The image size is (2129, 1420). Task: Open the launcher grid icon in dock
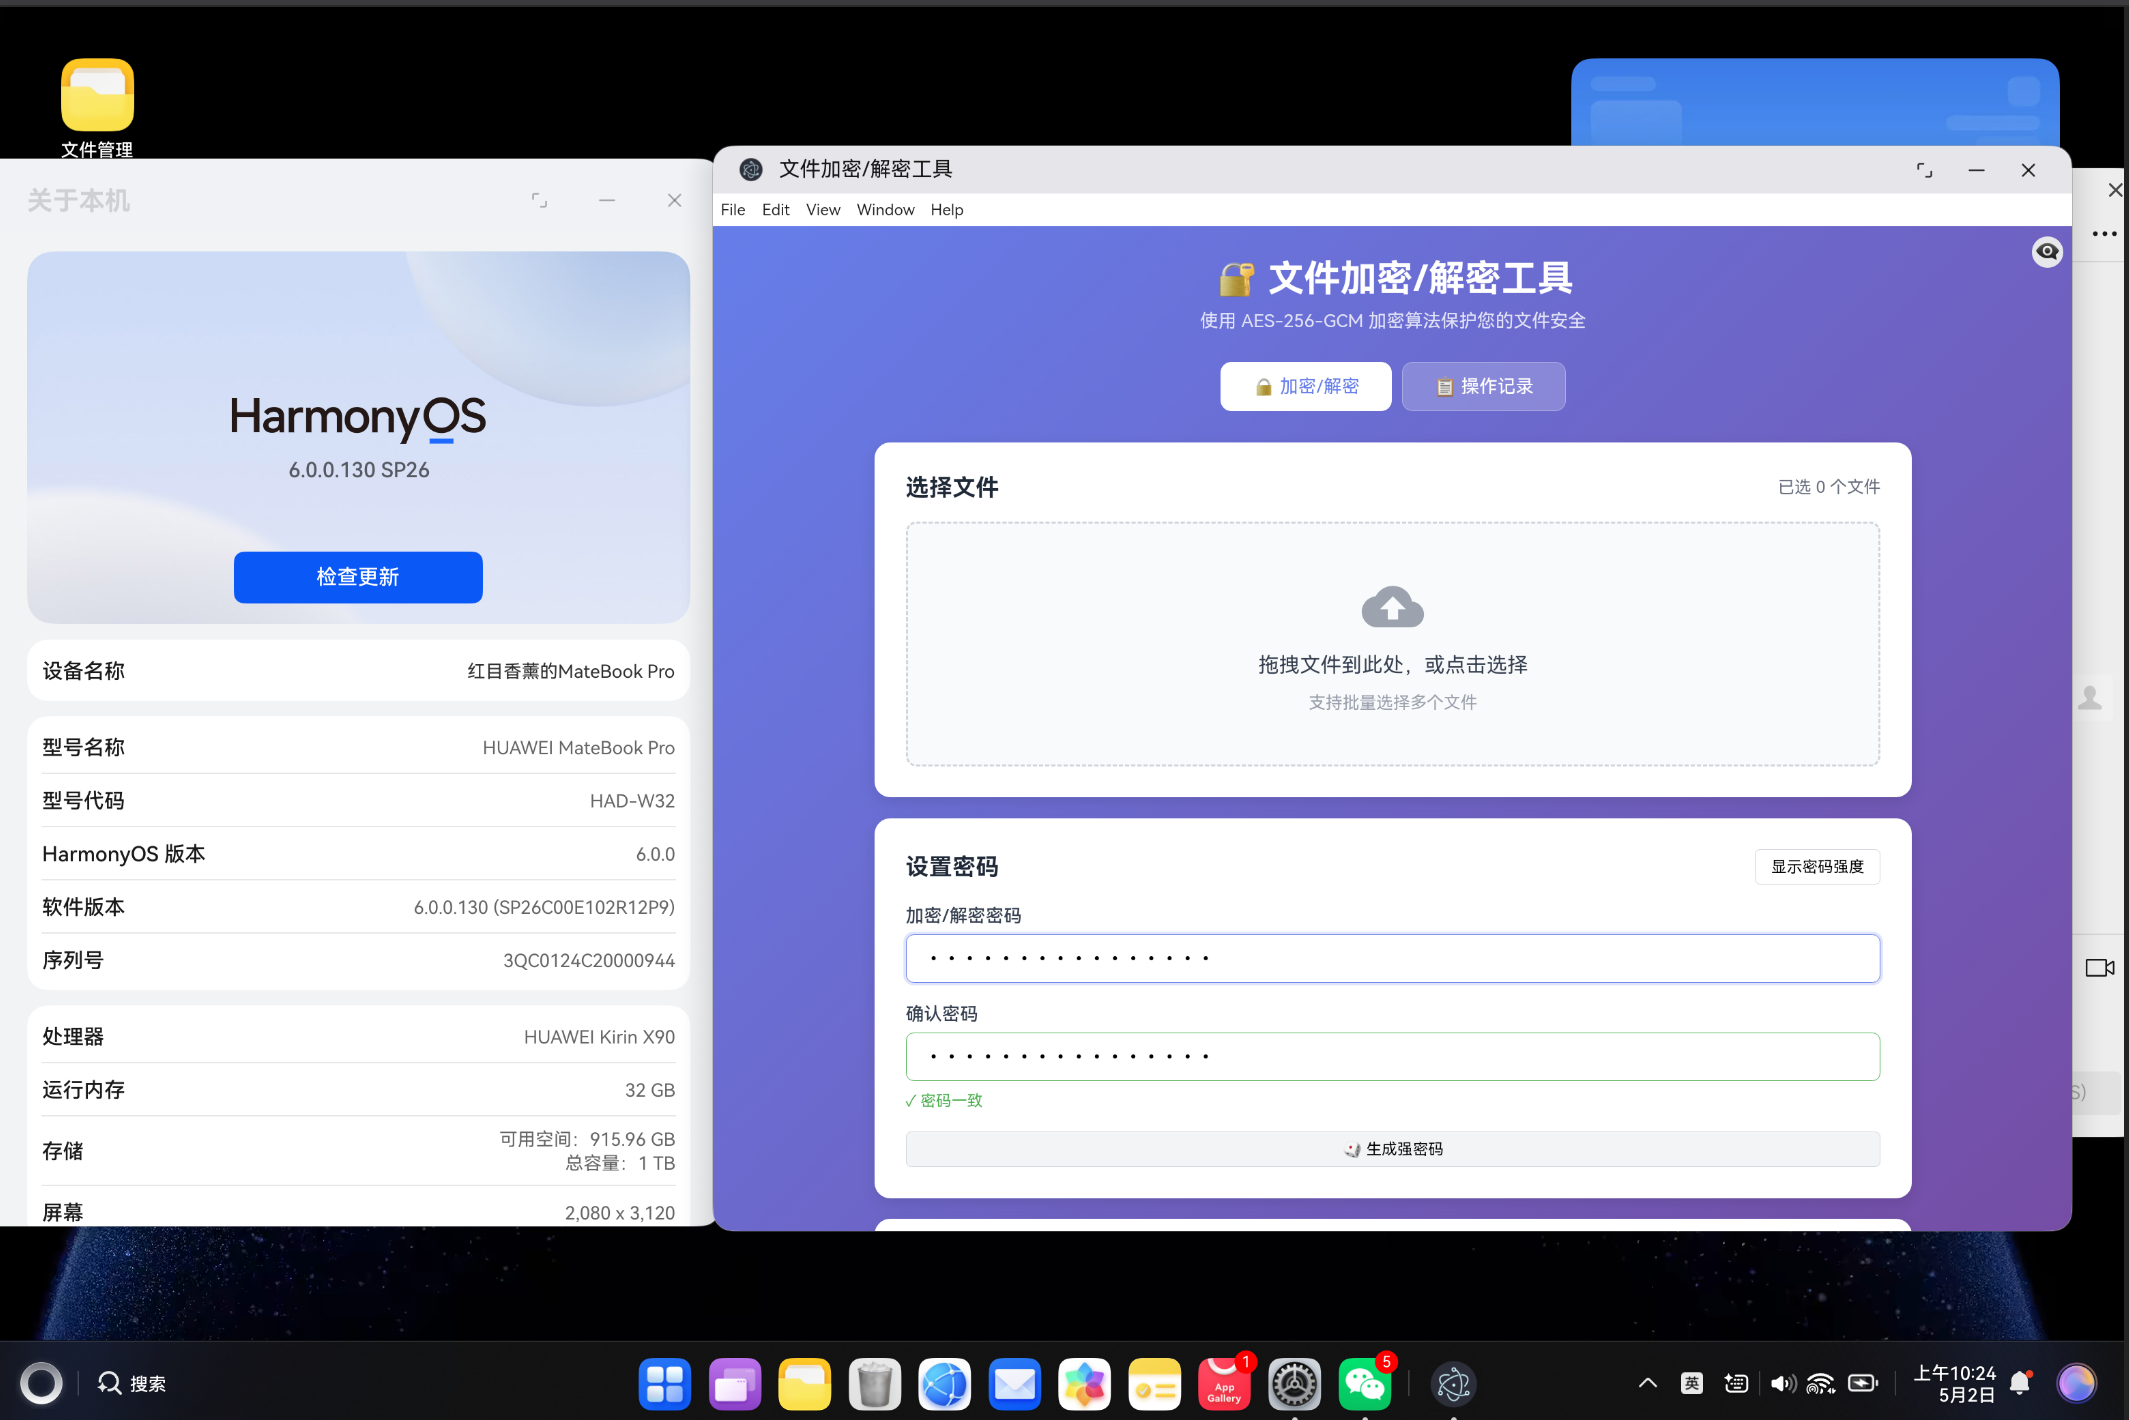pyautogui.click(x=664, y=1384)
